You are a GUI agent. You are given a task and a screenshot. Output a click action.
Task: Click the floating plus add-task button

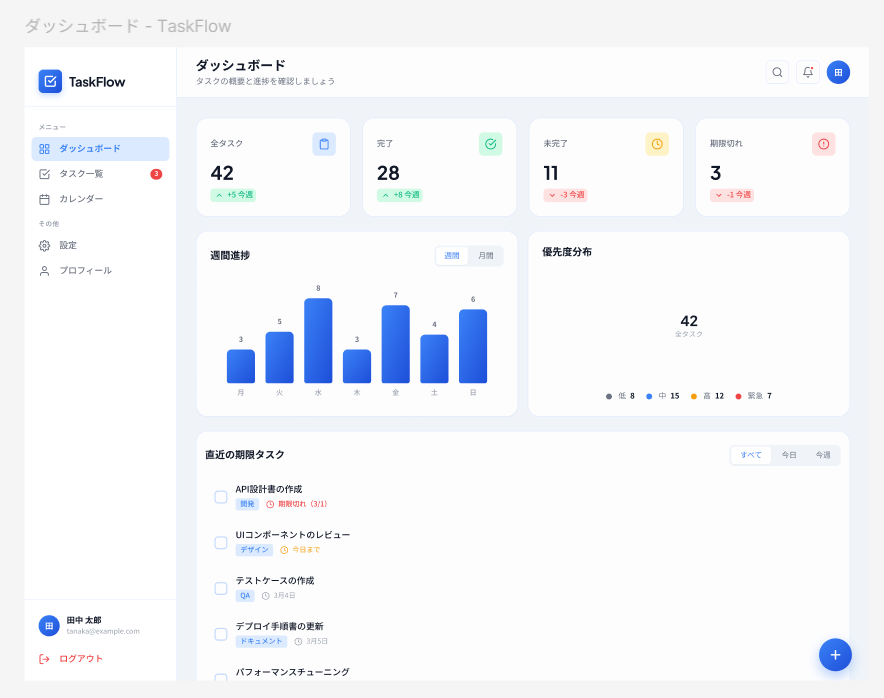tap(835, 655)
